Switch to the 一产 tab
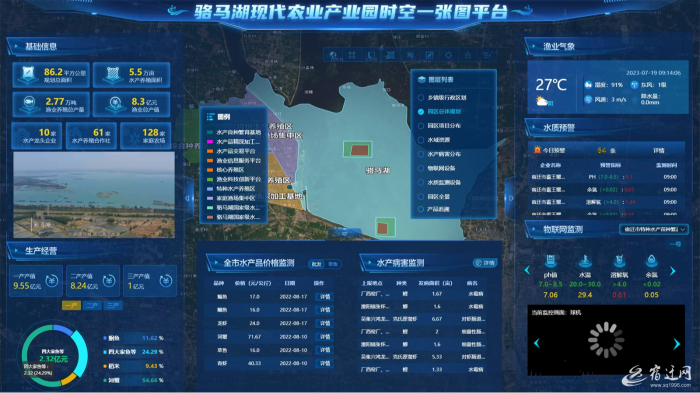 [71, 305]
